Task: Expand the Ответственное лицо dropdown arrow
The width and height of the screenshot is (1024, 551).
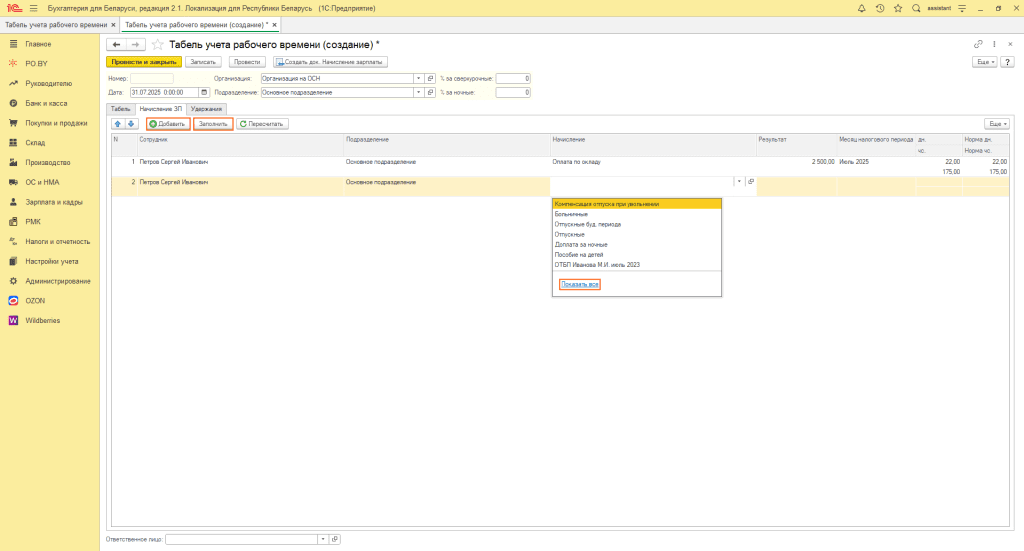Action: (323, 539)
